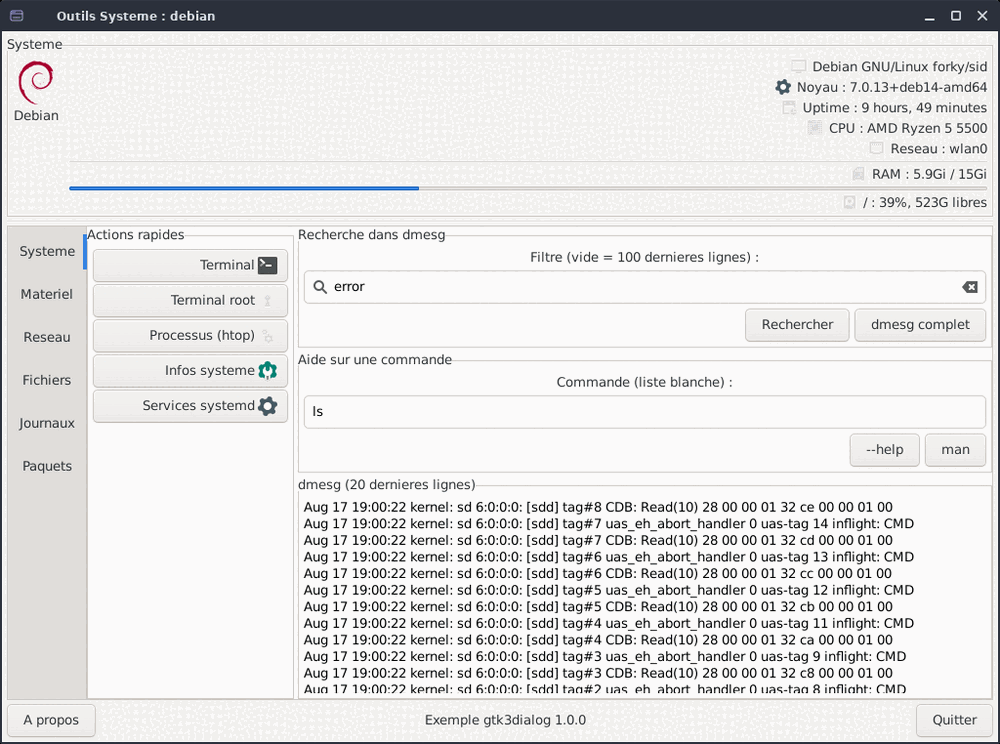This screenshot has height=744, width=1000.
Task: Click the window menu icon in the title bar
Action: pyautogui.click(x=17, y=16)
